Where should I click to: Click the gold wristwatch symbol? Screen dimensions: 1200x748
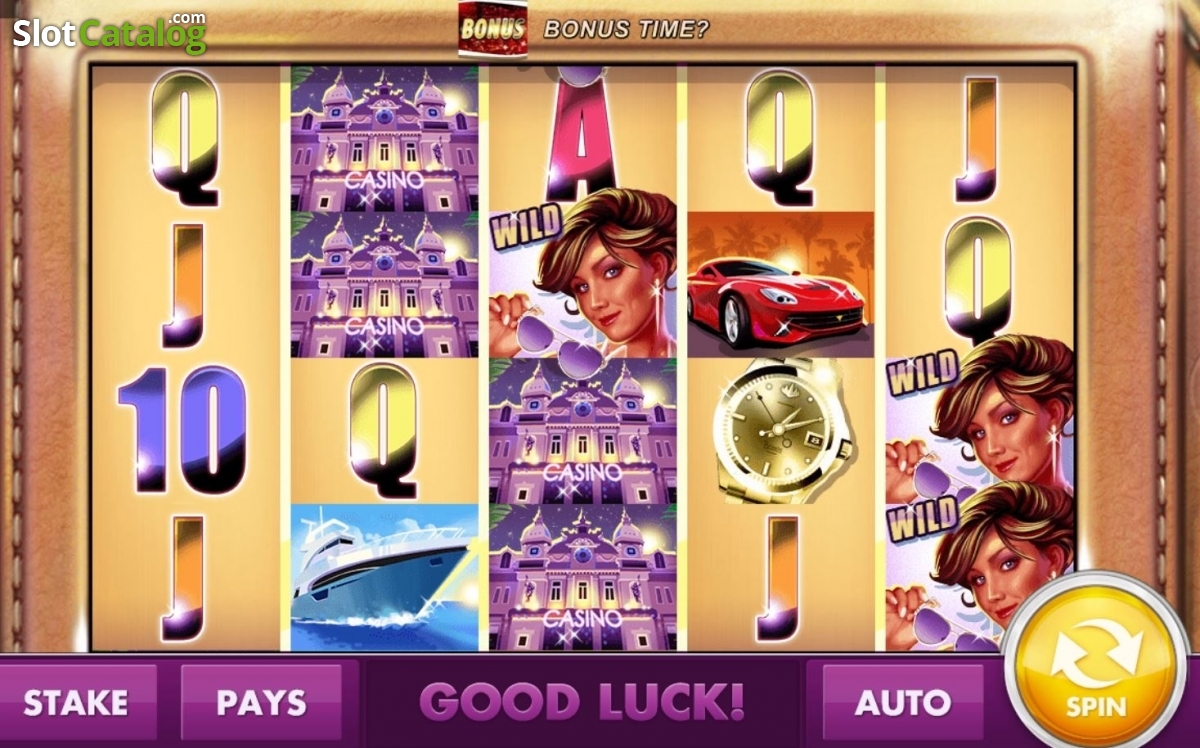[x=781, y=430]
